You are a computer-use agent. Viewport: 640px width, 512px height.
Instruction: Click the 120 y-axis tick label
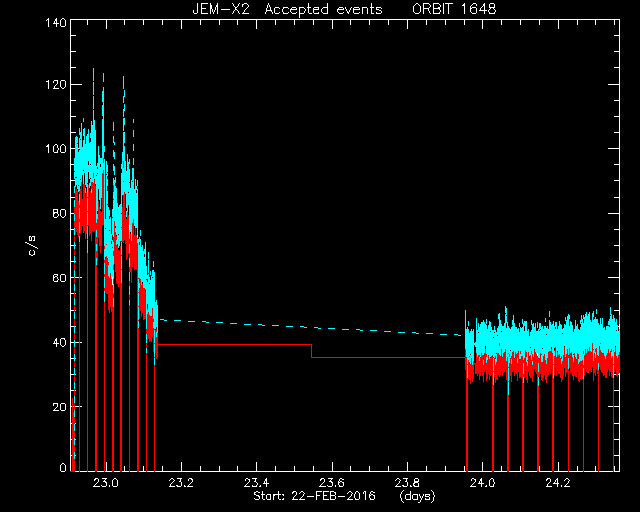coord(55,85)
